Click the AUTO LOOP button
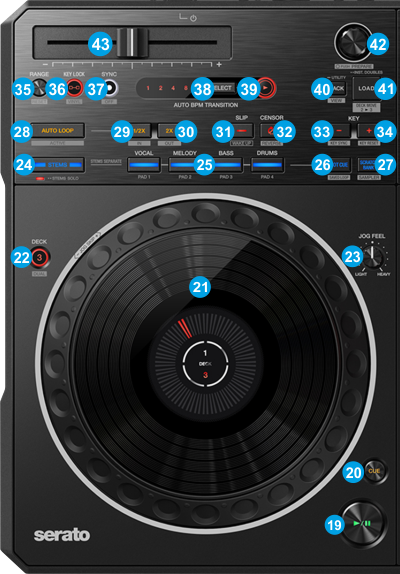 tap(57, 130)
